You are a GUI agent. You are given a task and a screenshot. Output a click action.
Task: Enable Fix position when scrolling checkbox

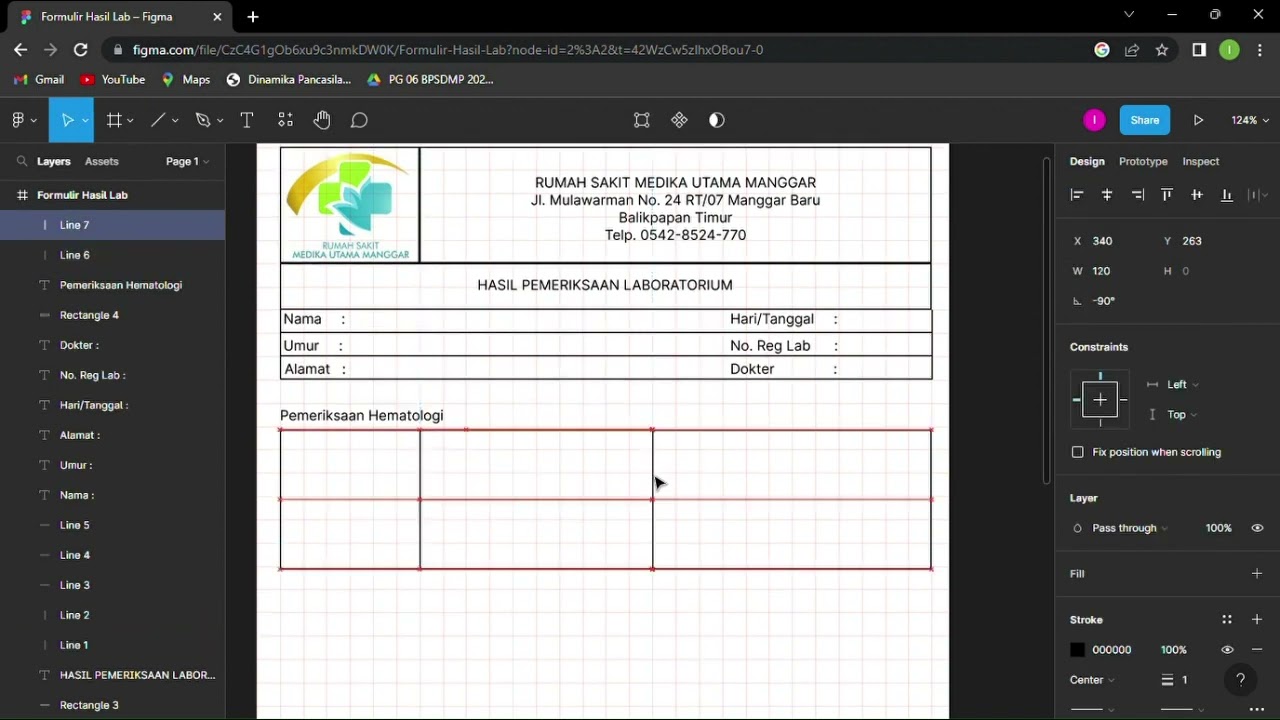coord(1077,452)
